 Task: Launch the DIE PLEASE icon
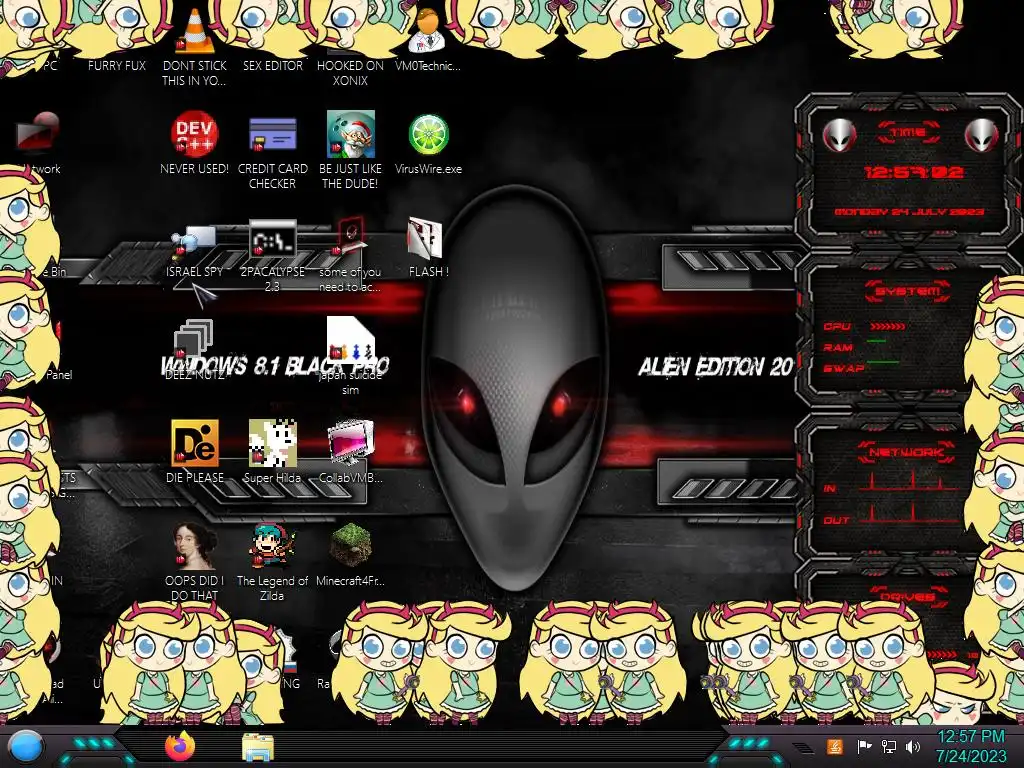(x=195, y=443)
